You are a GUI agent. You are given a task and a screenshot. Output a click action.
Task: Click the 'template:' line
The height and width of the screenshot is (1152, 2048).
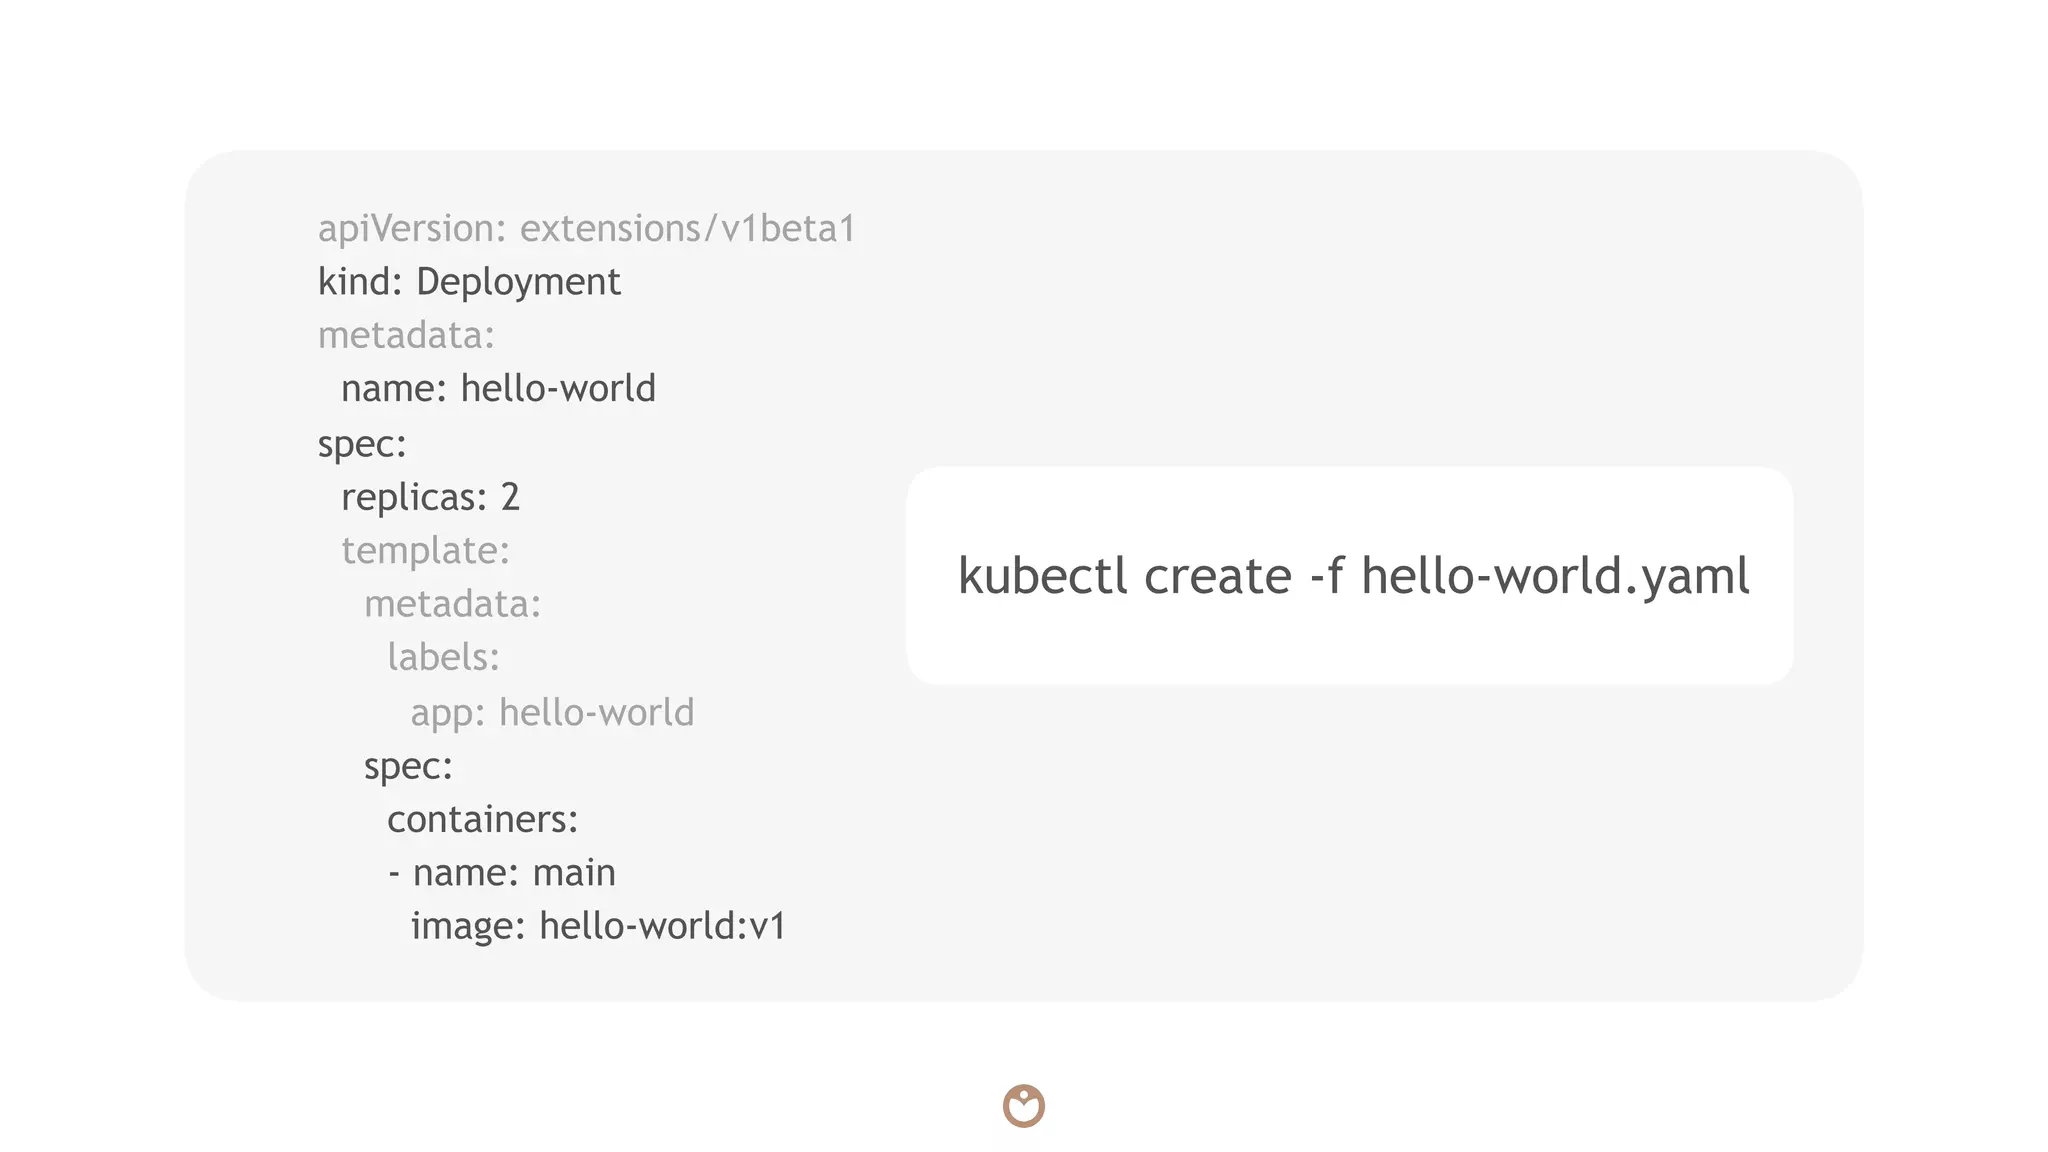pyautogui.click(x=425, y=551)
